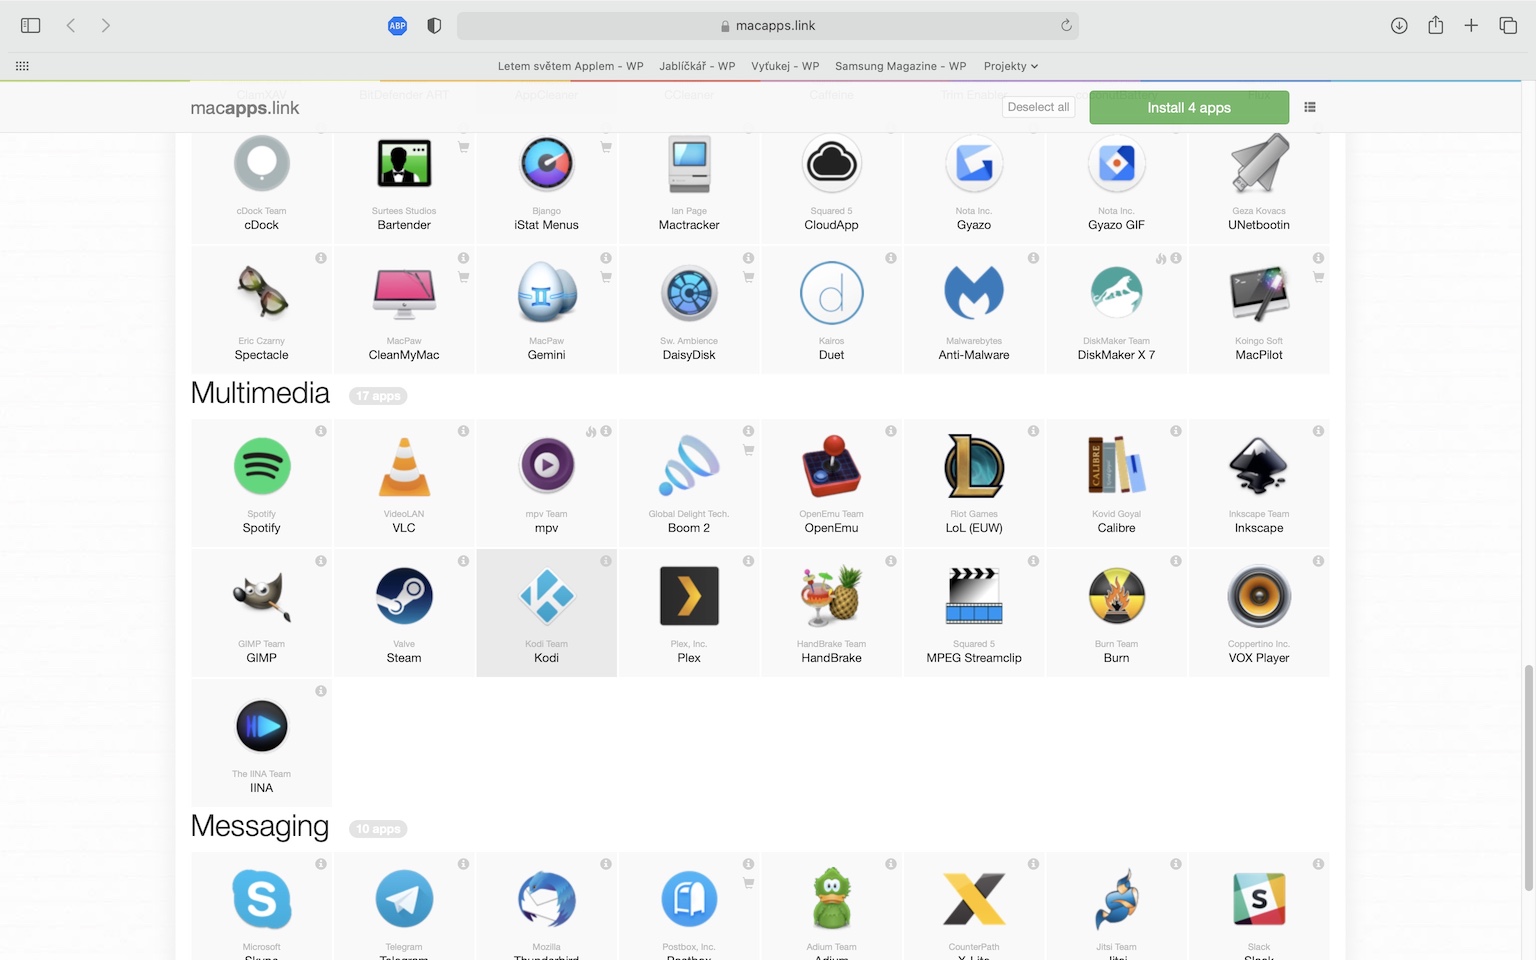This screenshot has width=1536, height=960.
Task: Choose the Plex app icon
Action: pos(689,596)
